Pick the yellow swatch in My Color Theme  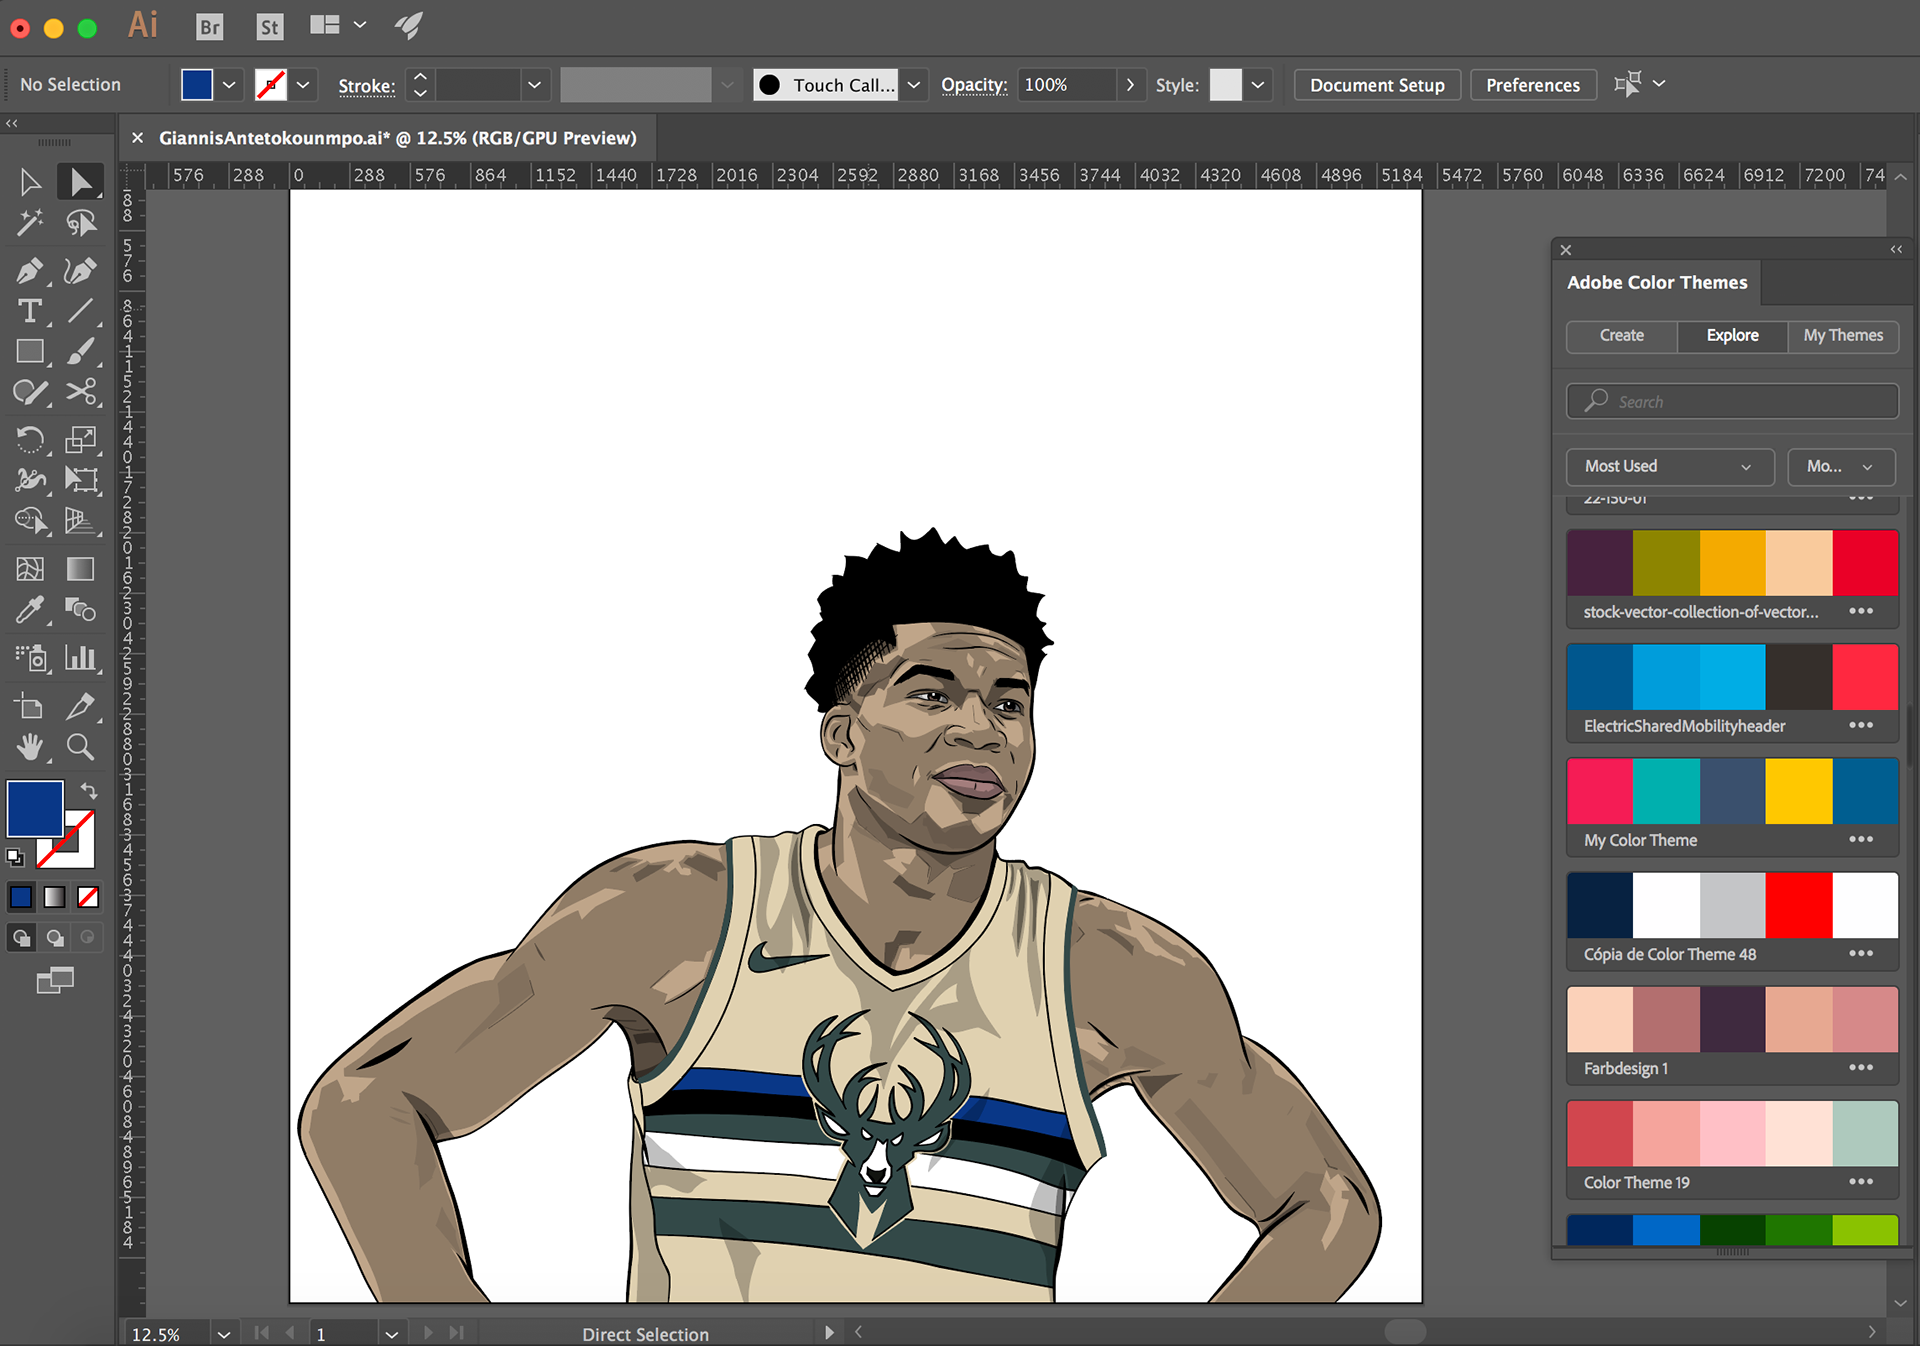click(x=1798, y=791)
